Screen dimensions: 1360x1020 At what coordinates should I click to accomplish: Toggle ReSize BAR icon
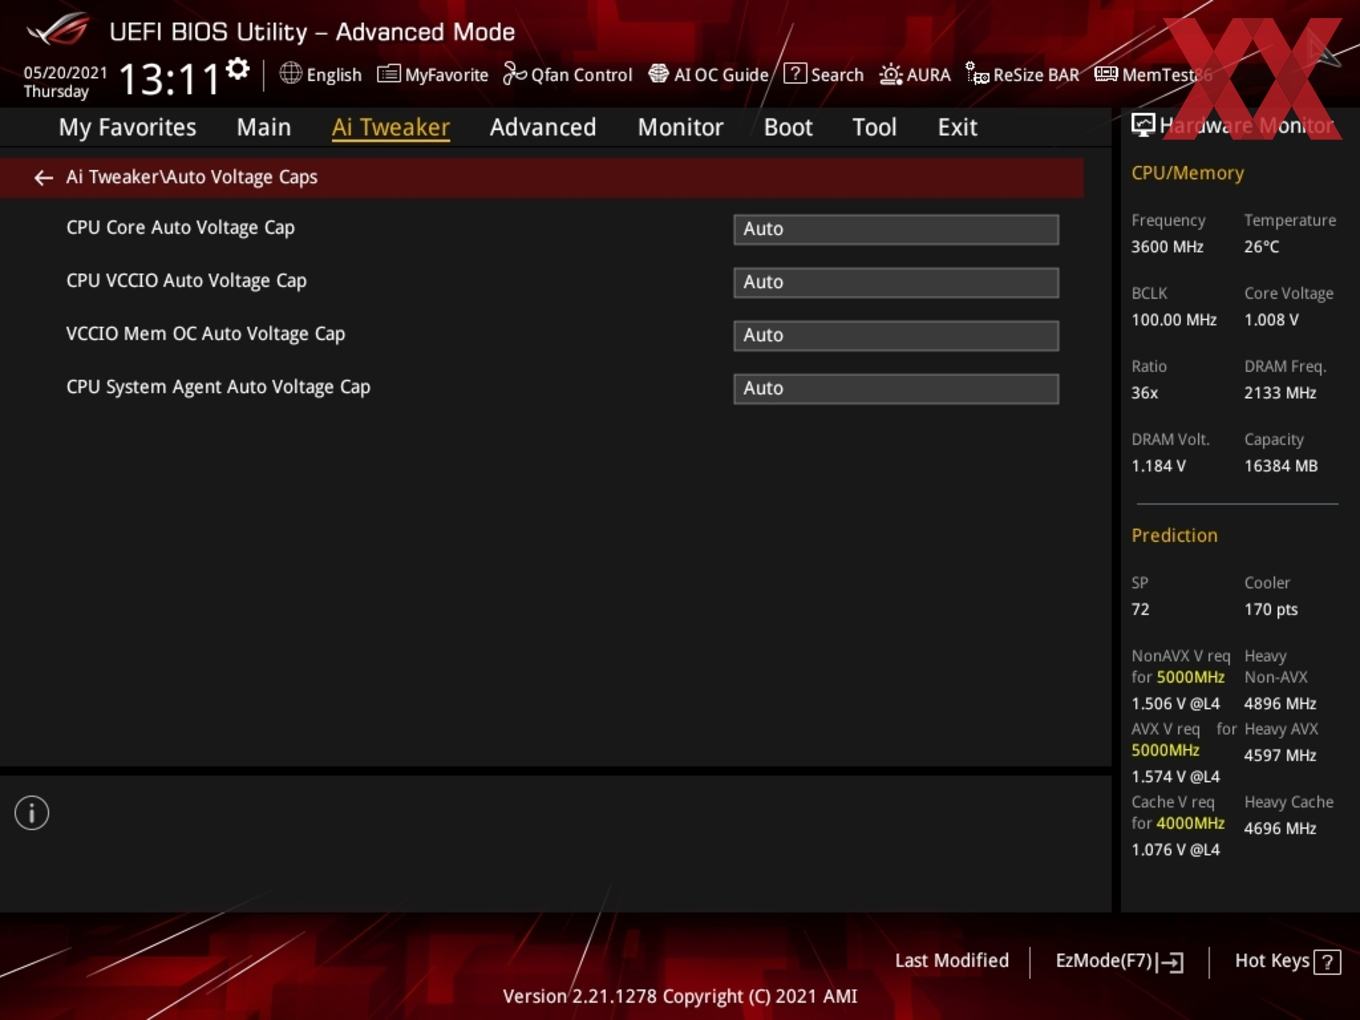click(977, 73)
